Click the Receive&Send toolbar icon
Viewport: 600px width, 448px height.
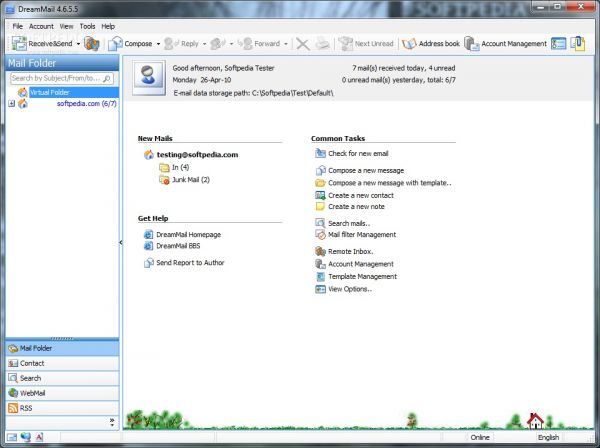[x=19, y=44]
